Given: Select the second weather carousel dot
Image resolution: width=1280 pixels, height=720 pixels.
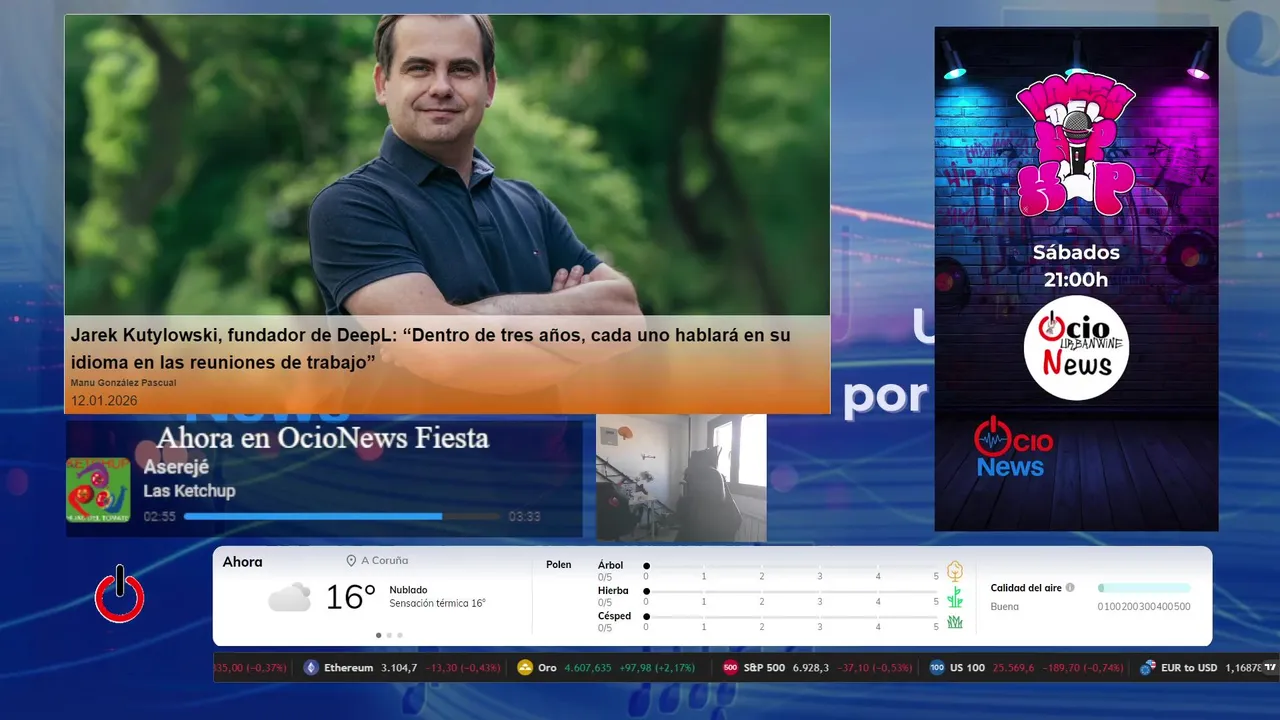Looking at the screenshot, I should point(389,635).
